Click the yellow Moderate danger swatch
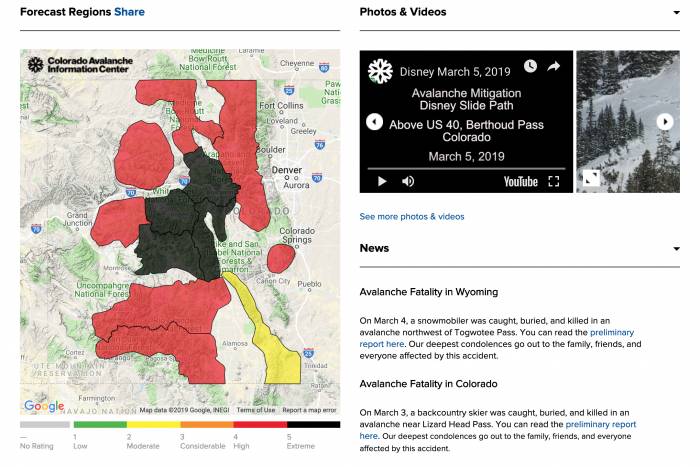 (154, 425)
